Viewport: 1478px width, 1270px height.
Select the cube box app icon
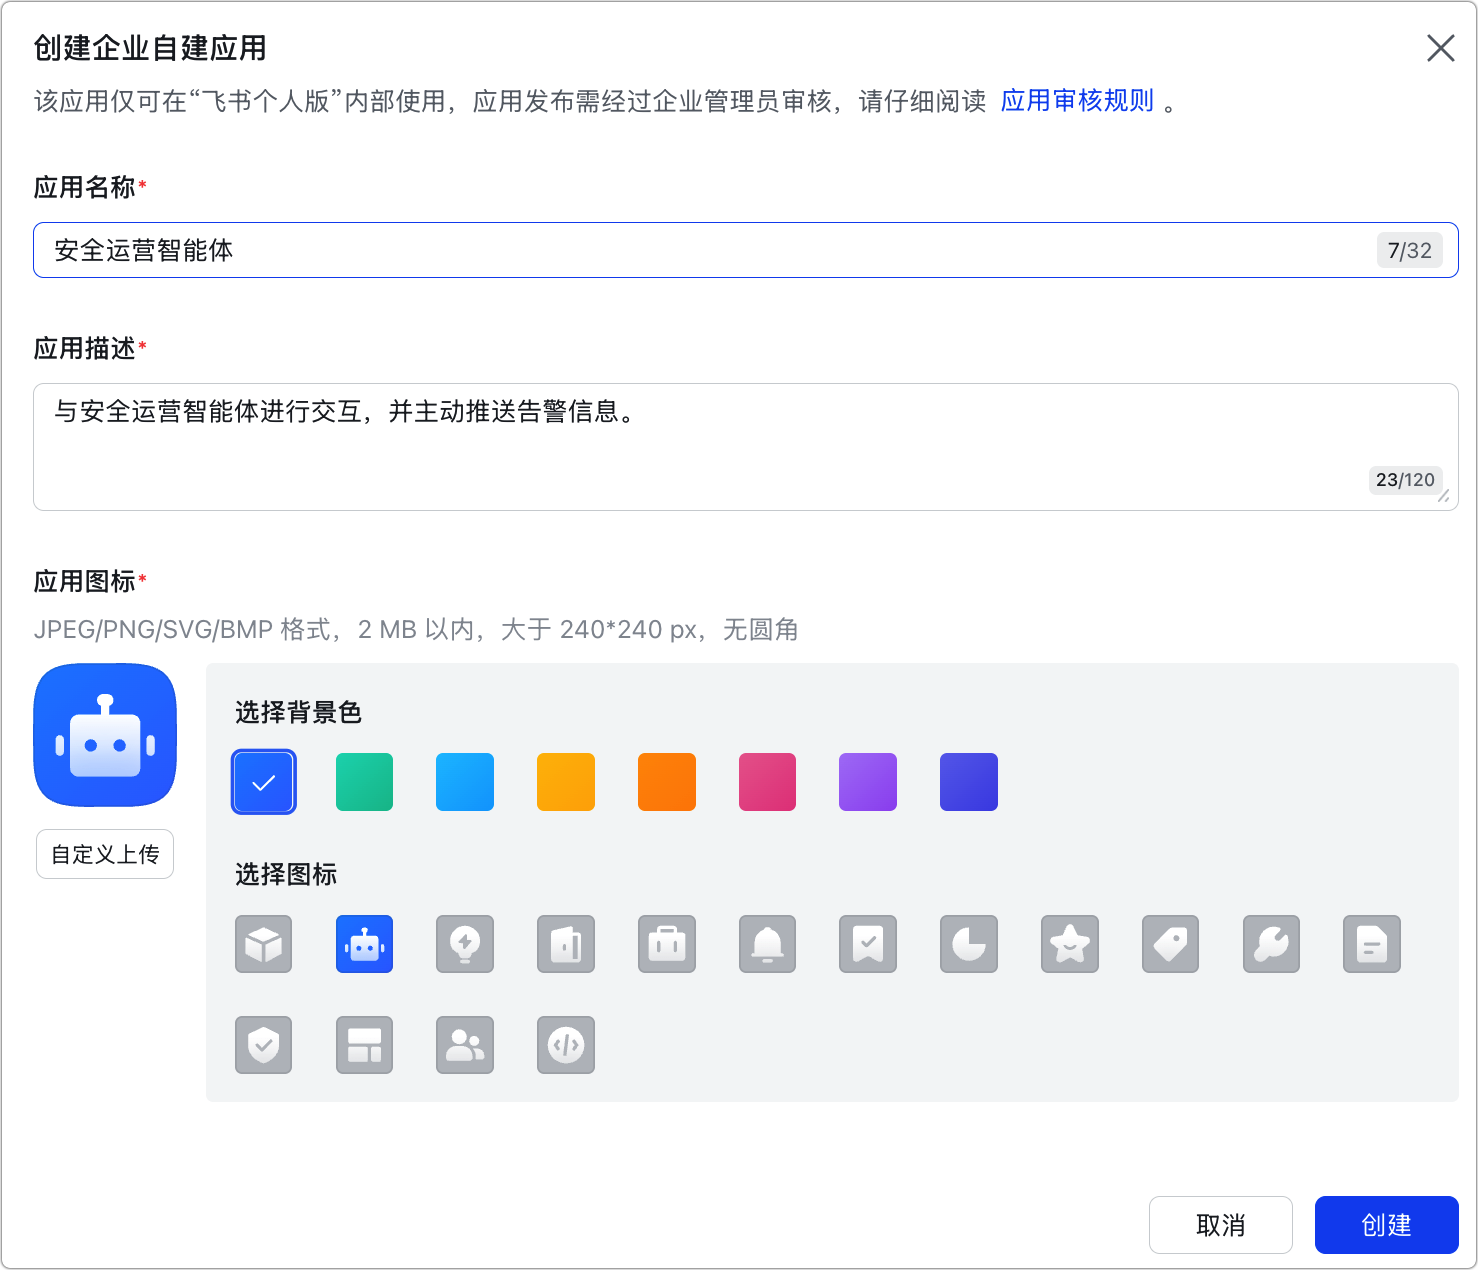(x=264, y=944)
